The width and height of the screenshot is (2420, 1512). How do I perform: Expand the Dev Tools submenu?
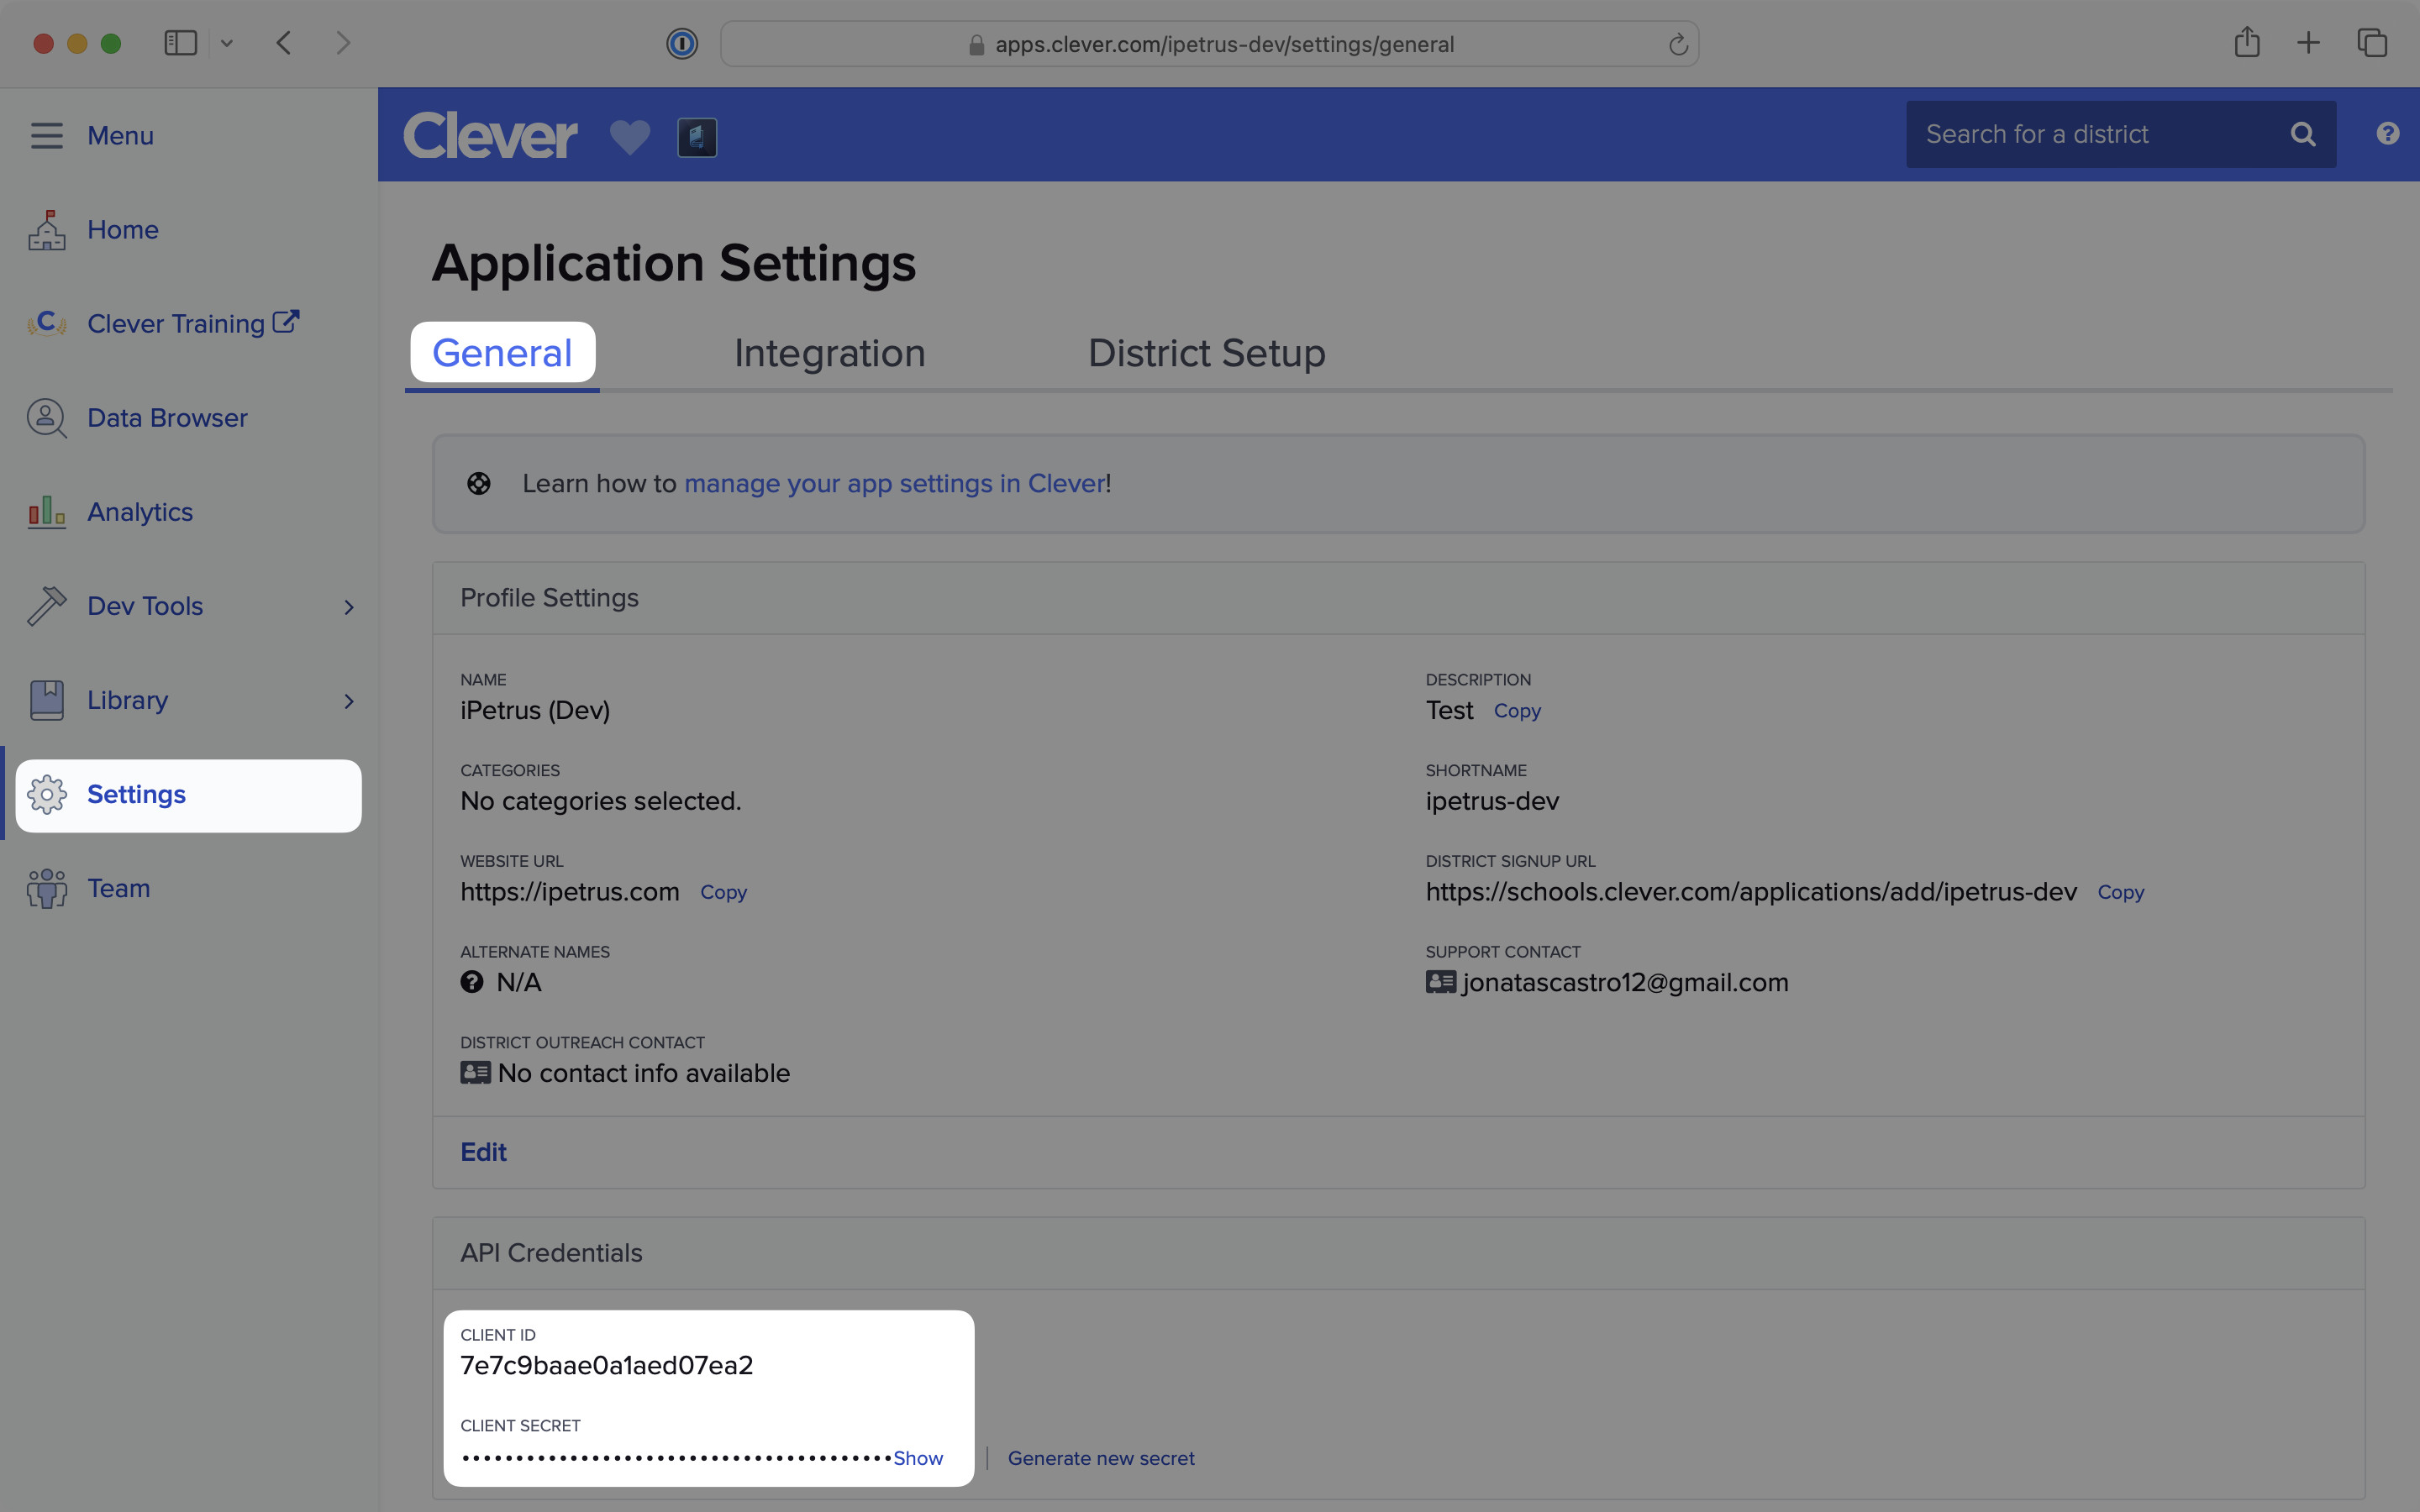[x=348, y=607]
